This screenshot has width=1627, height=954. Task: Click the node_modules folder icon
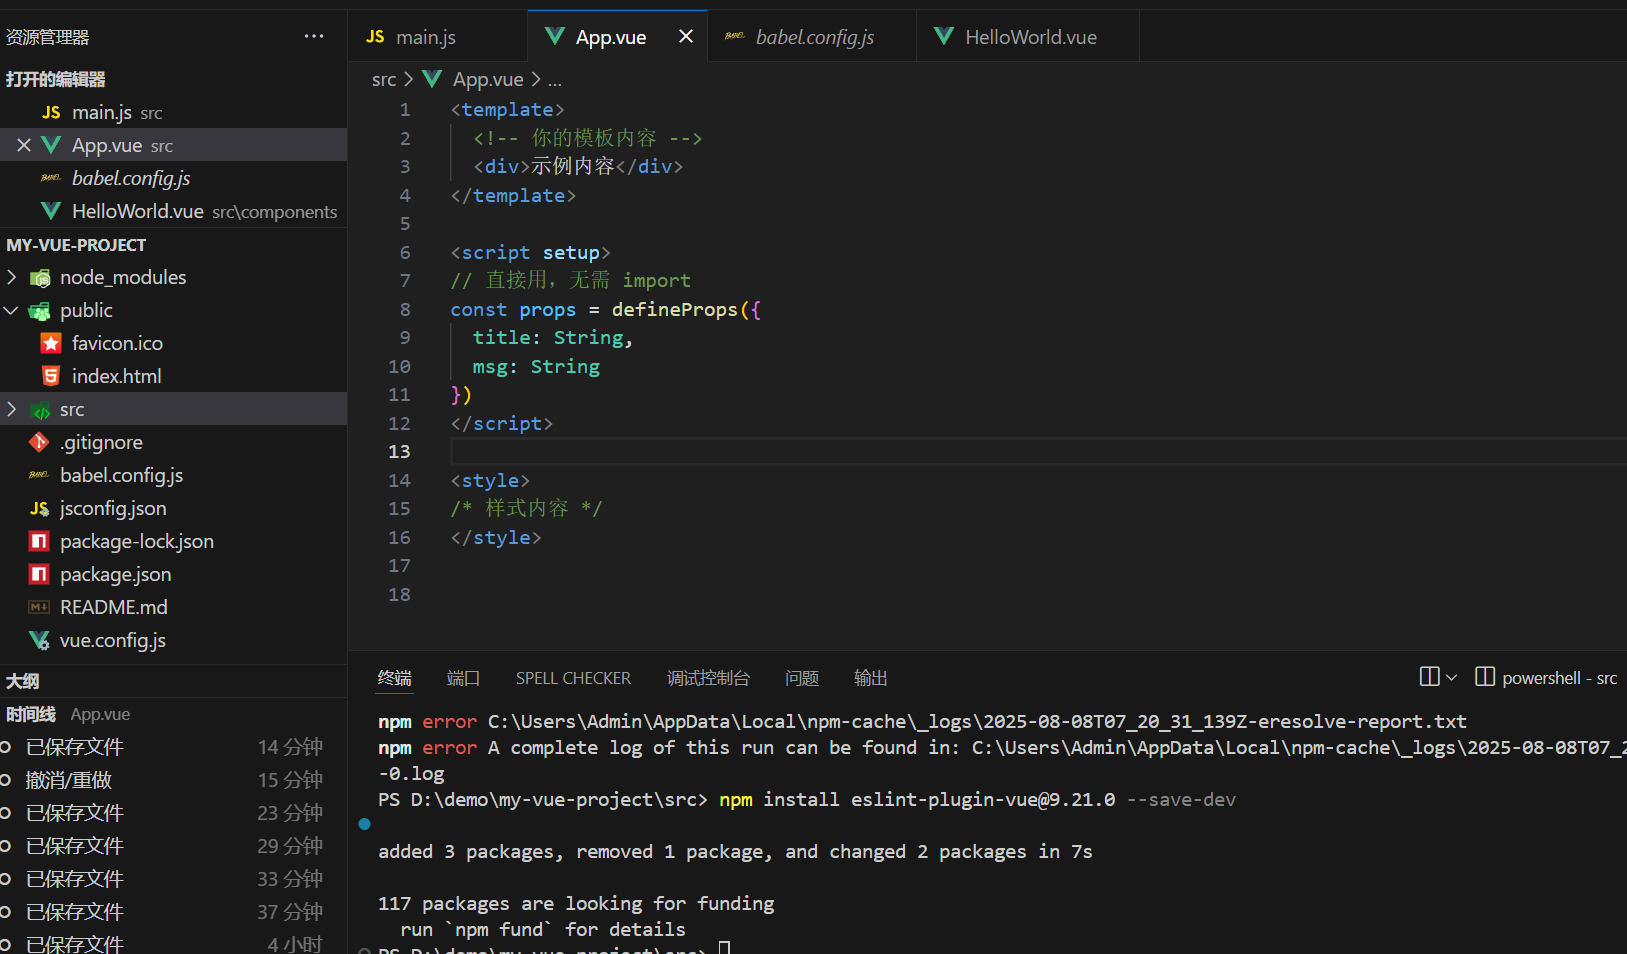(x=40, y=278)
